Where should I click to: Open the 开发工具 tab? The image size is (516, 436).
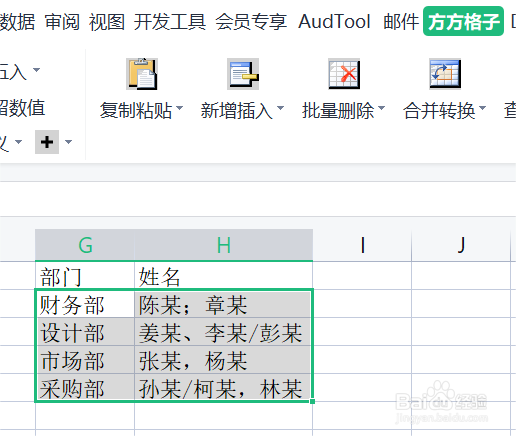(170, 22)
